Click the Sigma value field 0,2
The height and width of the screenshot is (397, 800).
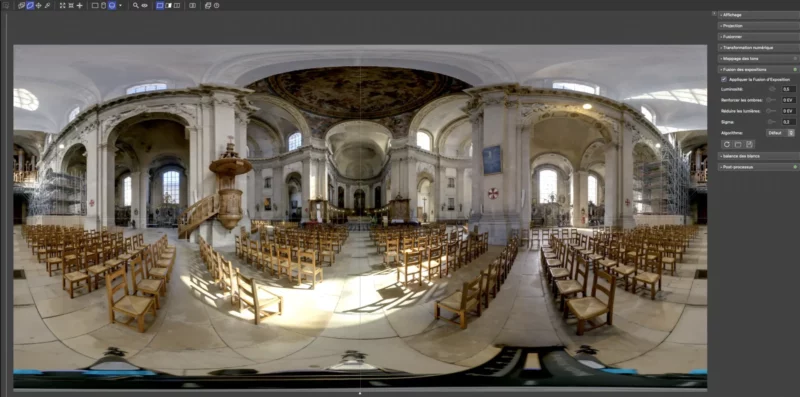(x=789, y=122)
